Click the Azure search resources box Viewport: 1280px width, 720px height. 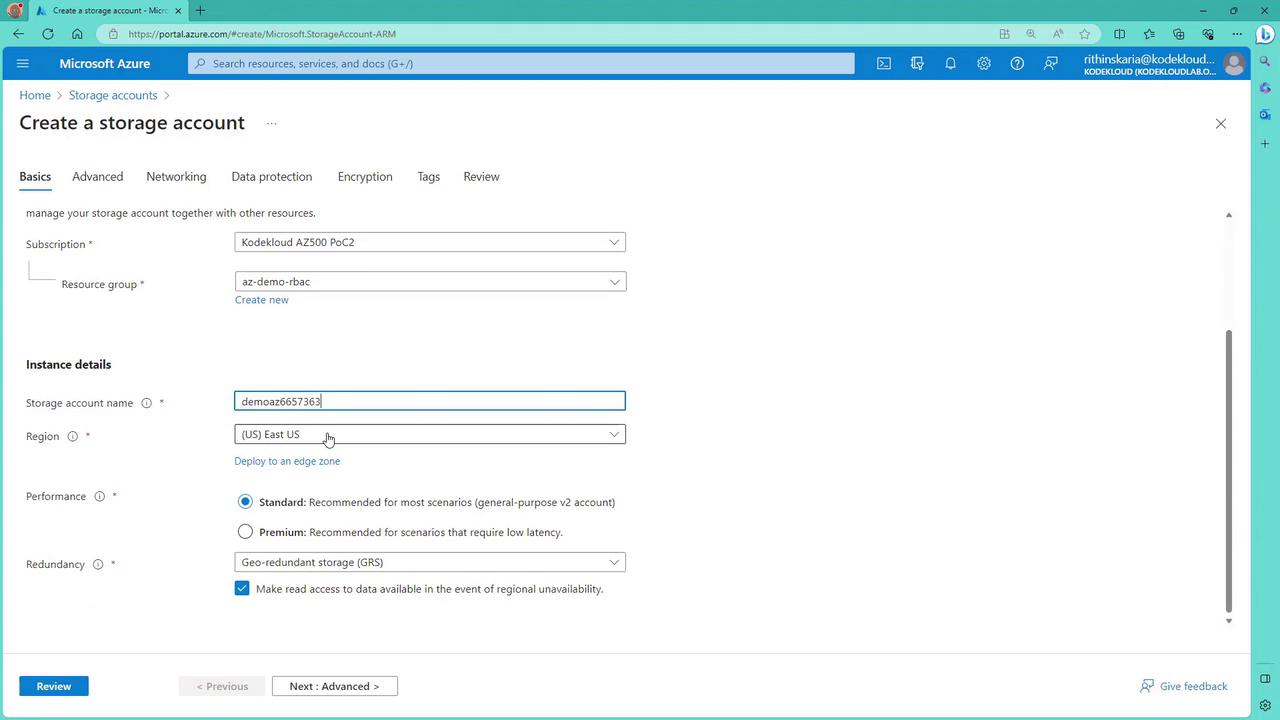click(x=521, y=63)
